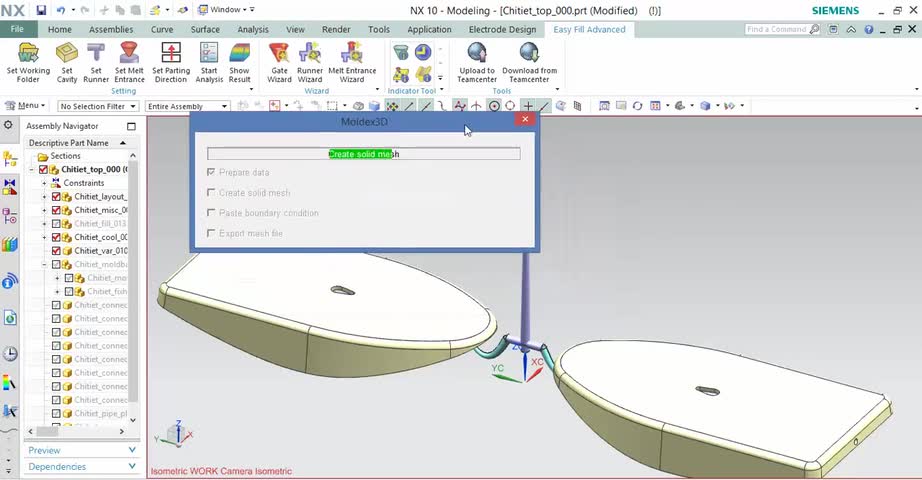Open Show Result tool
Image resolution: width=922 pixels, height=480 pixels.
coord(239,63)
